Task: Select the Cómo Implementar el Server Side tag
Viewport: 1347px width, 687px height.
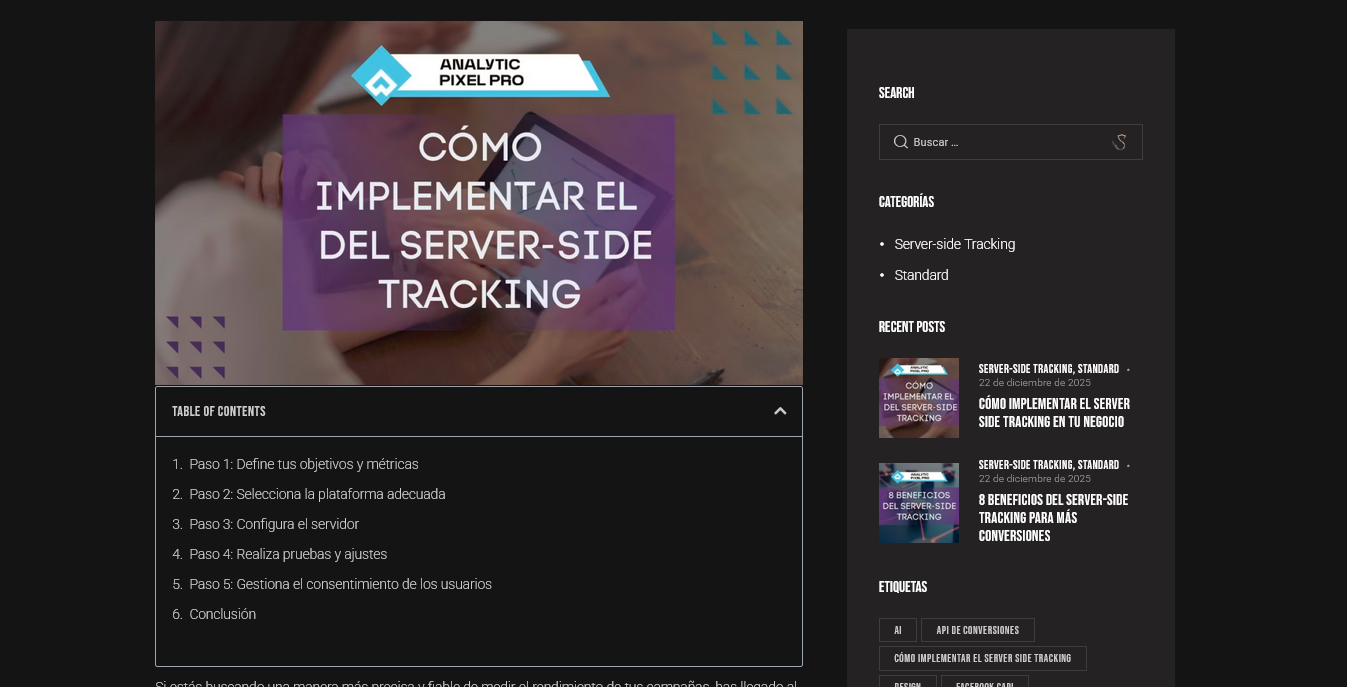Action: (982, 658)
